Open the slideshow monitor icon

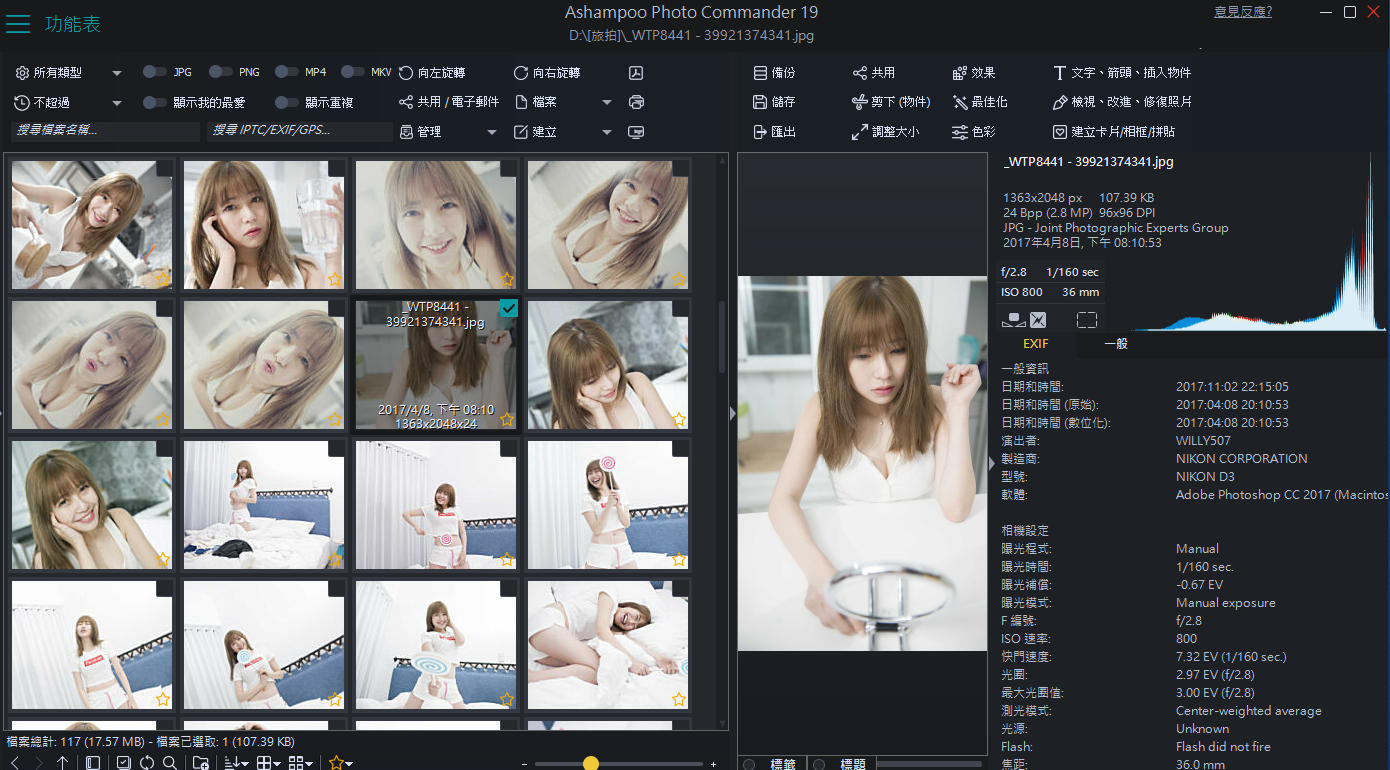pyautogui.click(x=636, y=132)
